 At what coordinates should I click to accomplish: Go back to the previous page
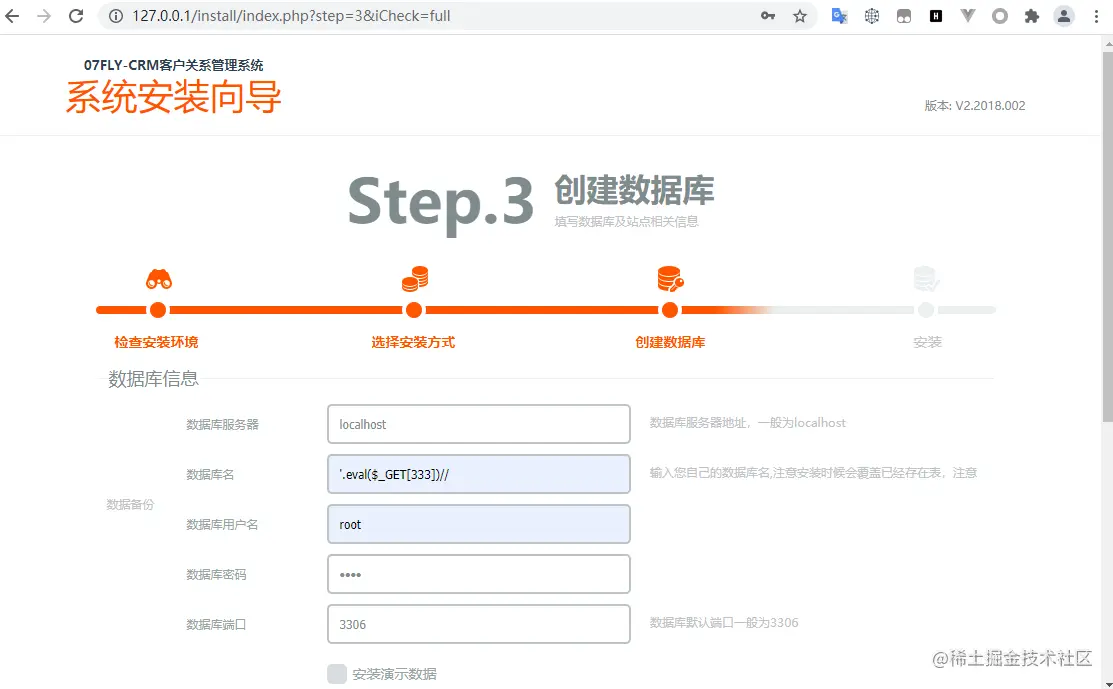pyautogui.click(x=12, y=16)
